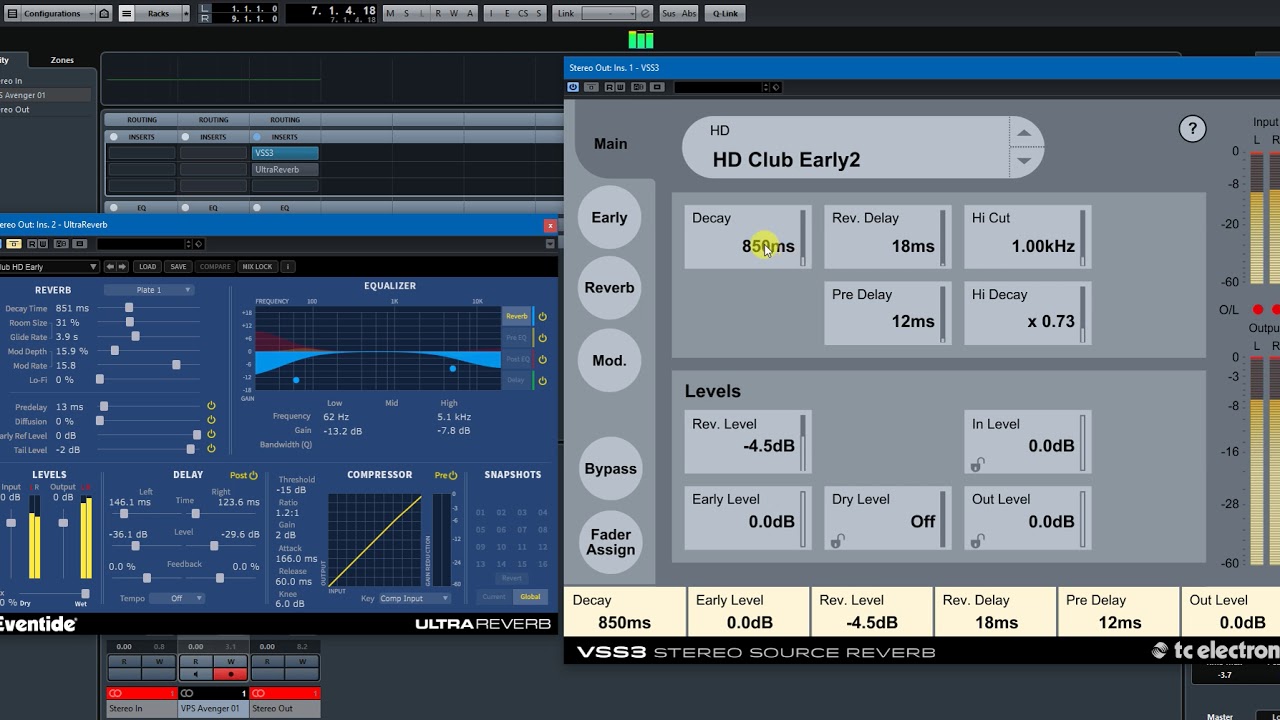1280x720 pixels.
Task: Click SAVE button in UltraReverb
Action: pos(178,267)
